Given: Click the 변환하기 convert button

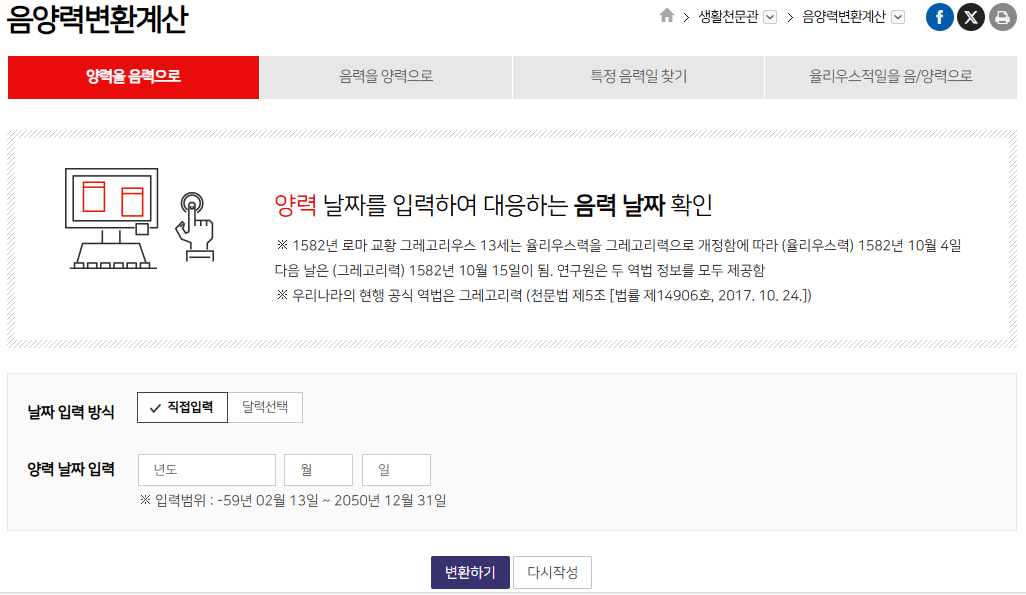Looking at the screenshot, I should pos(470,573).
